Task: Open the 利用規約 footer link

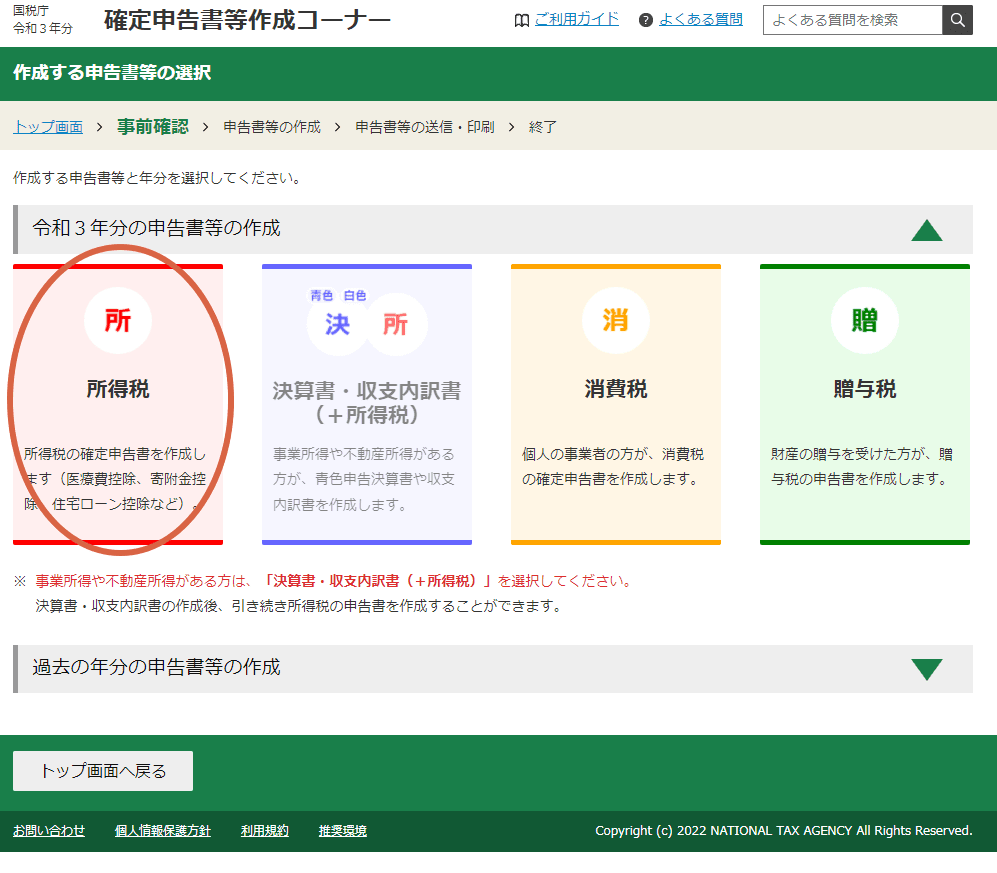Action: pyautogui.click(x=265, y=830)
